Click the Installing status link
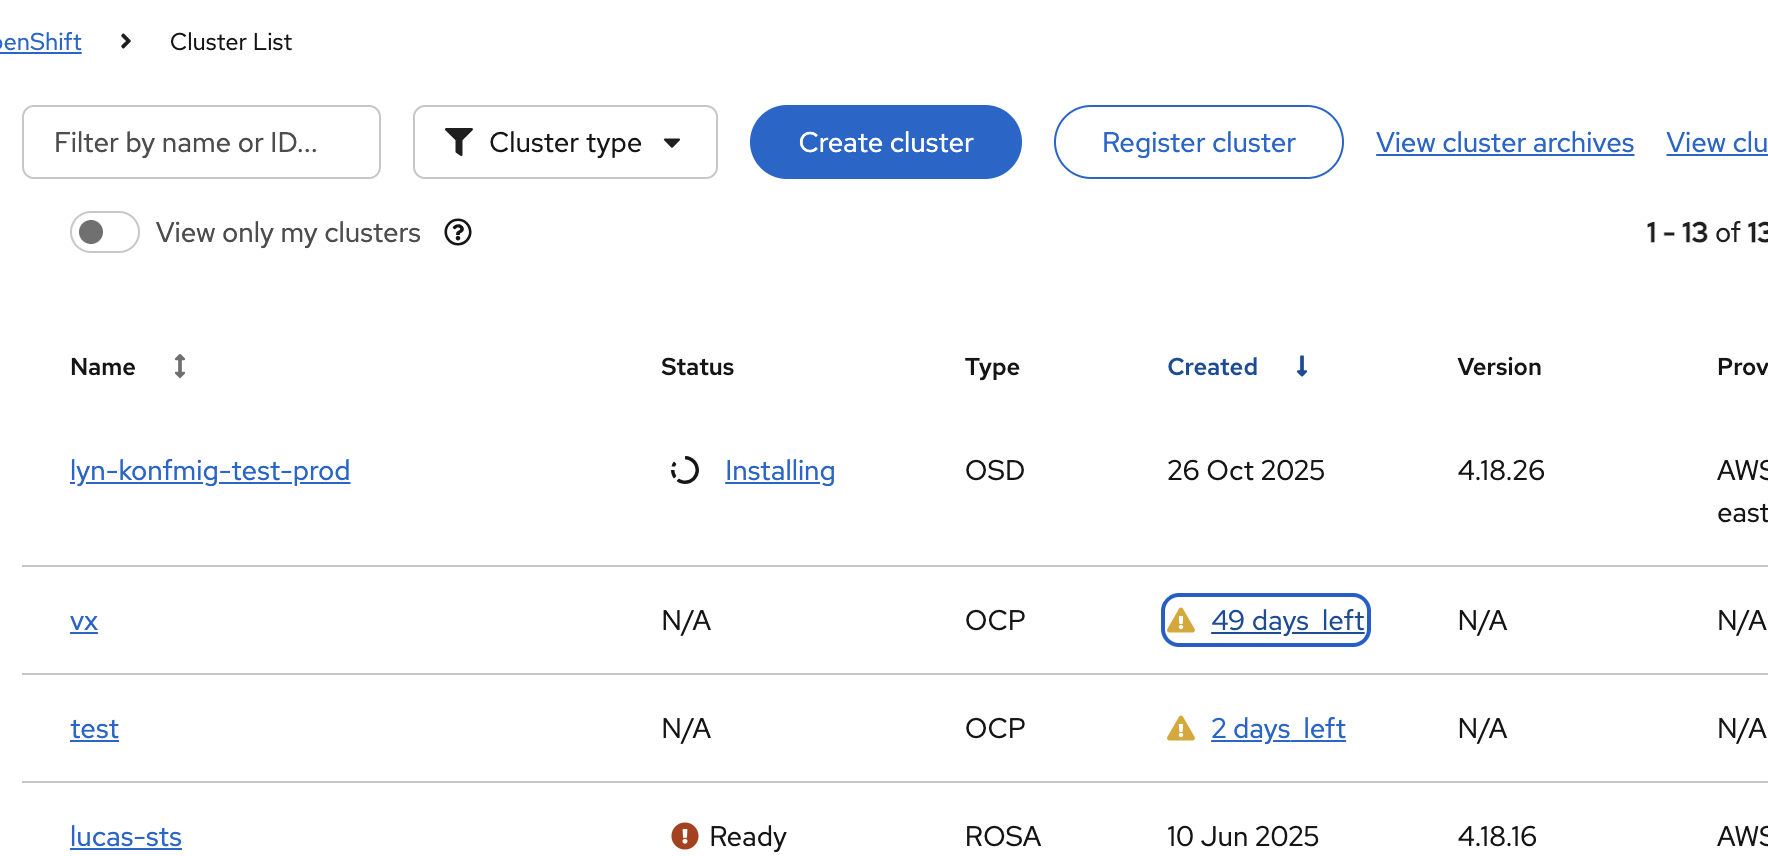This screenshot has height=856, width=1768. click(x=780, y=470)
